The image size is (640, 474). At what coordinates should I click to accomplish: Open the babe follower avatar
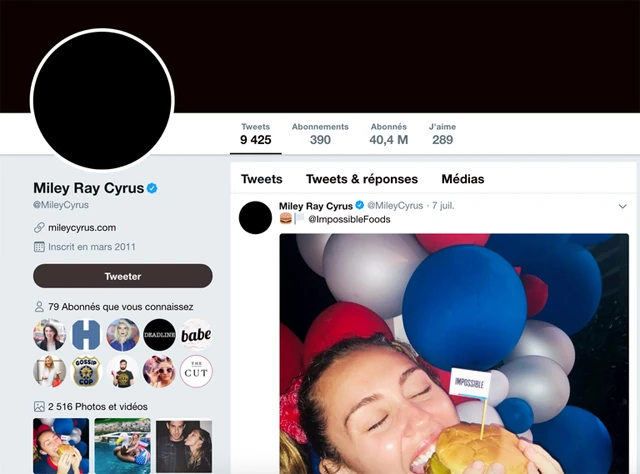coord(196,335)
